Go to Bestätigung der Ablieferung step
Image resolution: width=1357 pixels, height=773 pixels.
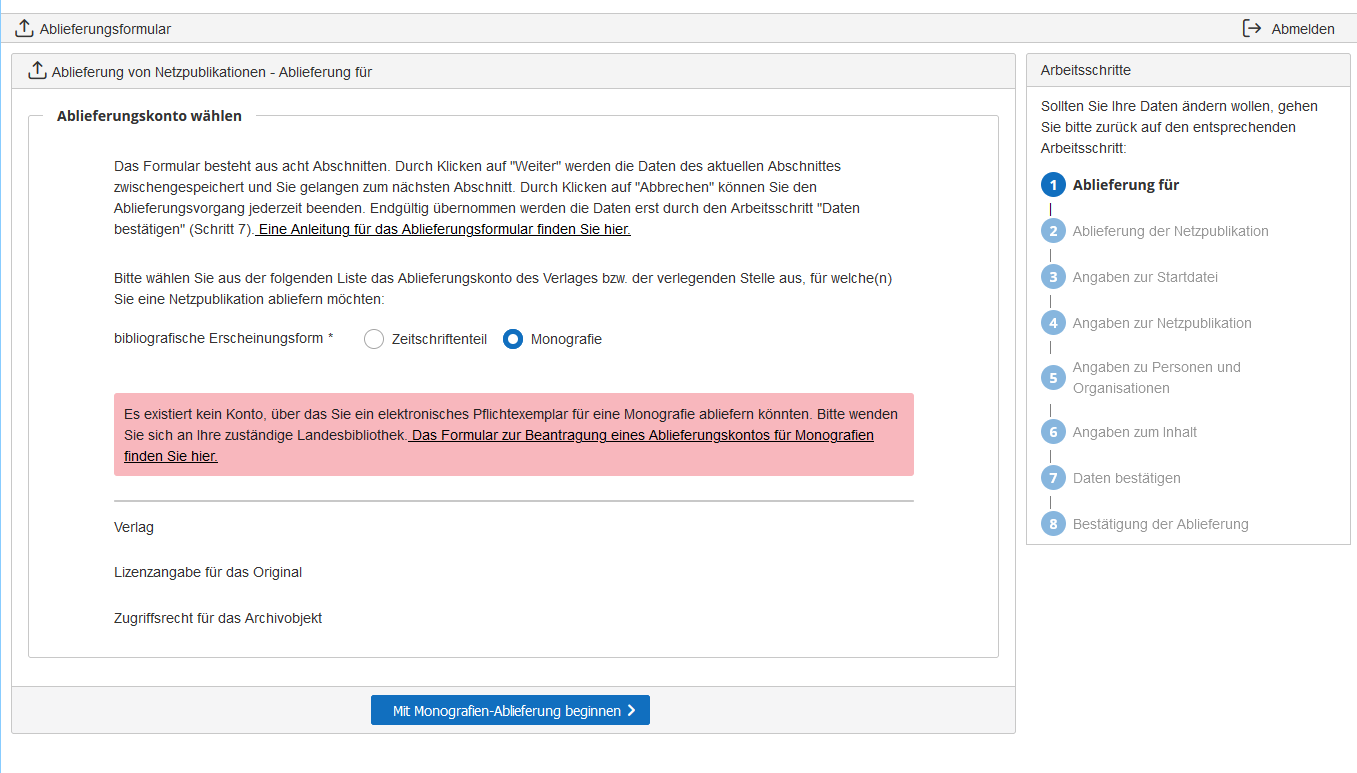pyautogui.click(x=1161, y=524)
